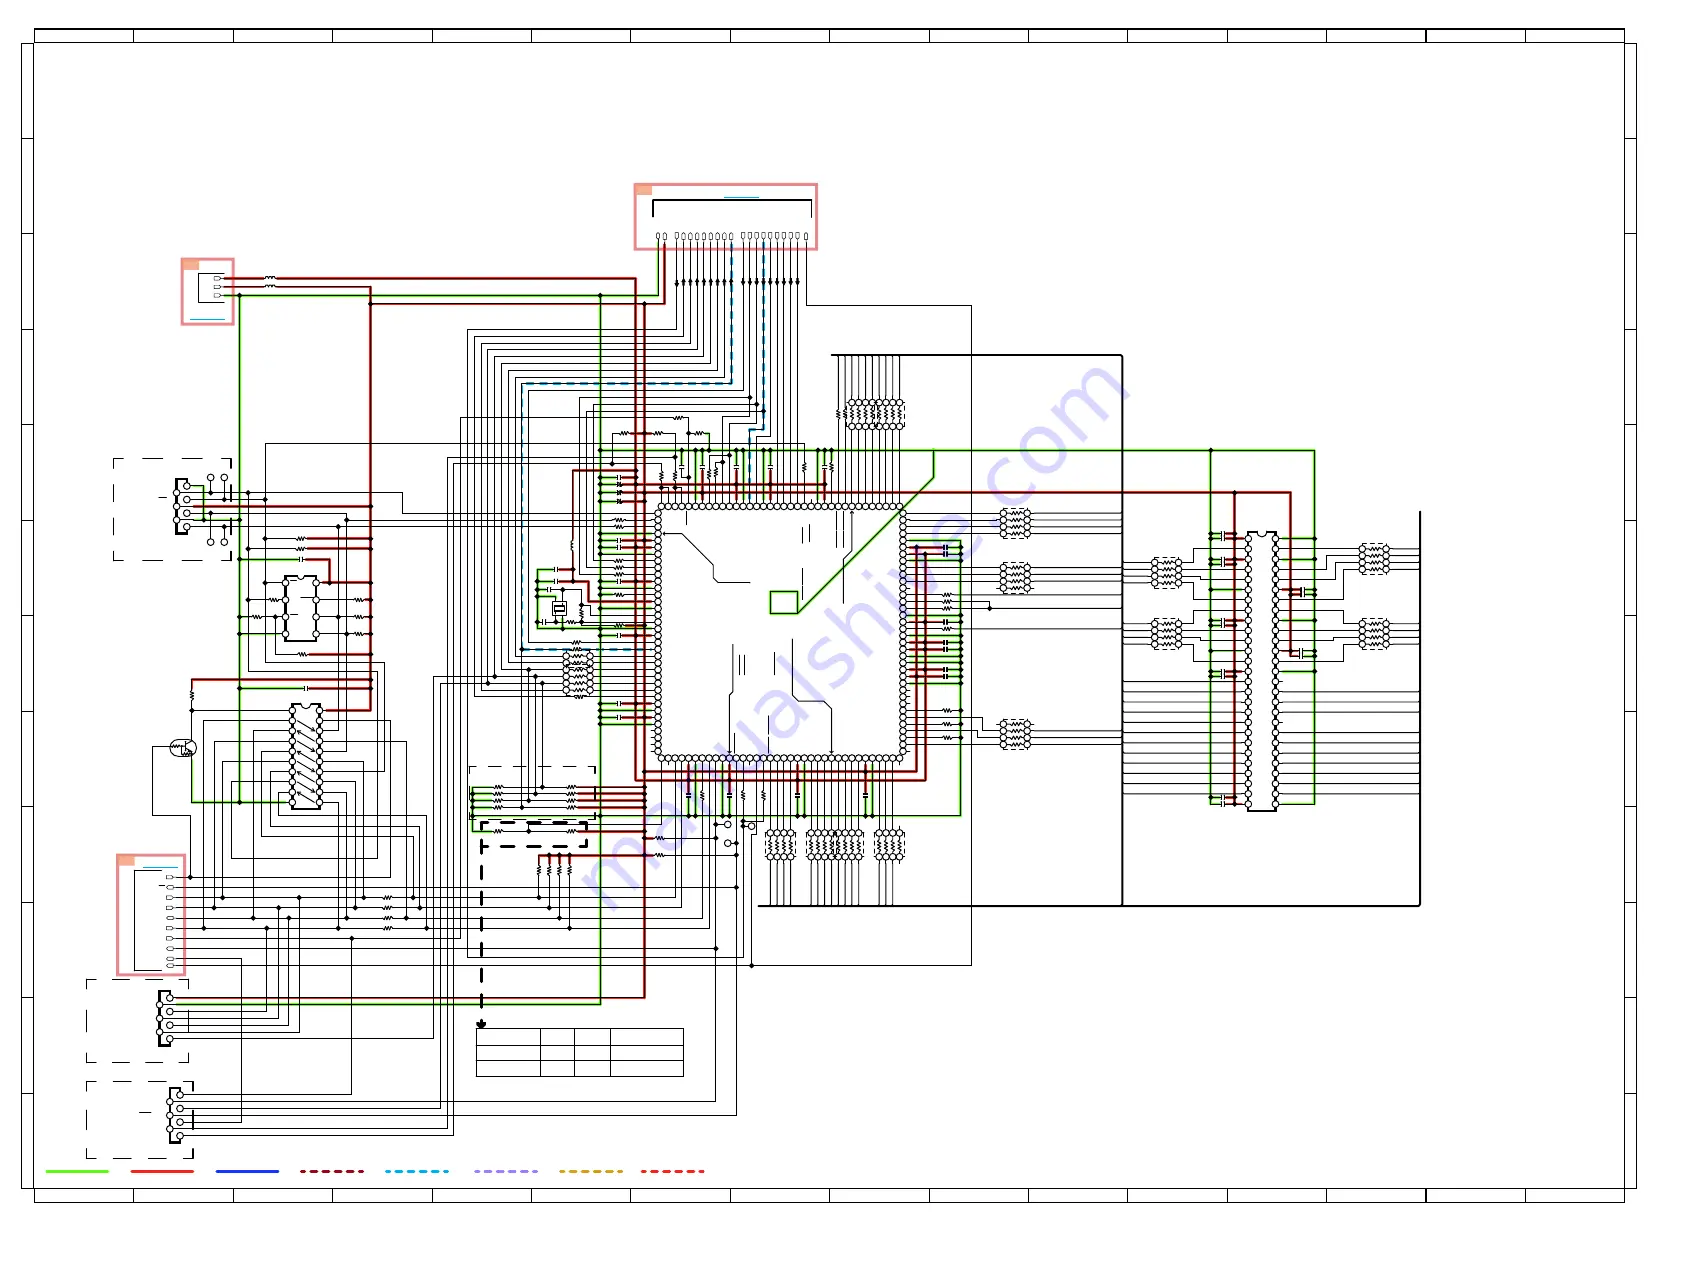Select the dashed cyan legend line
The width and height of the screenshot is (1701, 1263).
[x=417, y=1171]
